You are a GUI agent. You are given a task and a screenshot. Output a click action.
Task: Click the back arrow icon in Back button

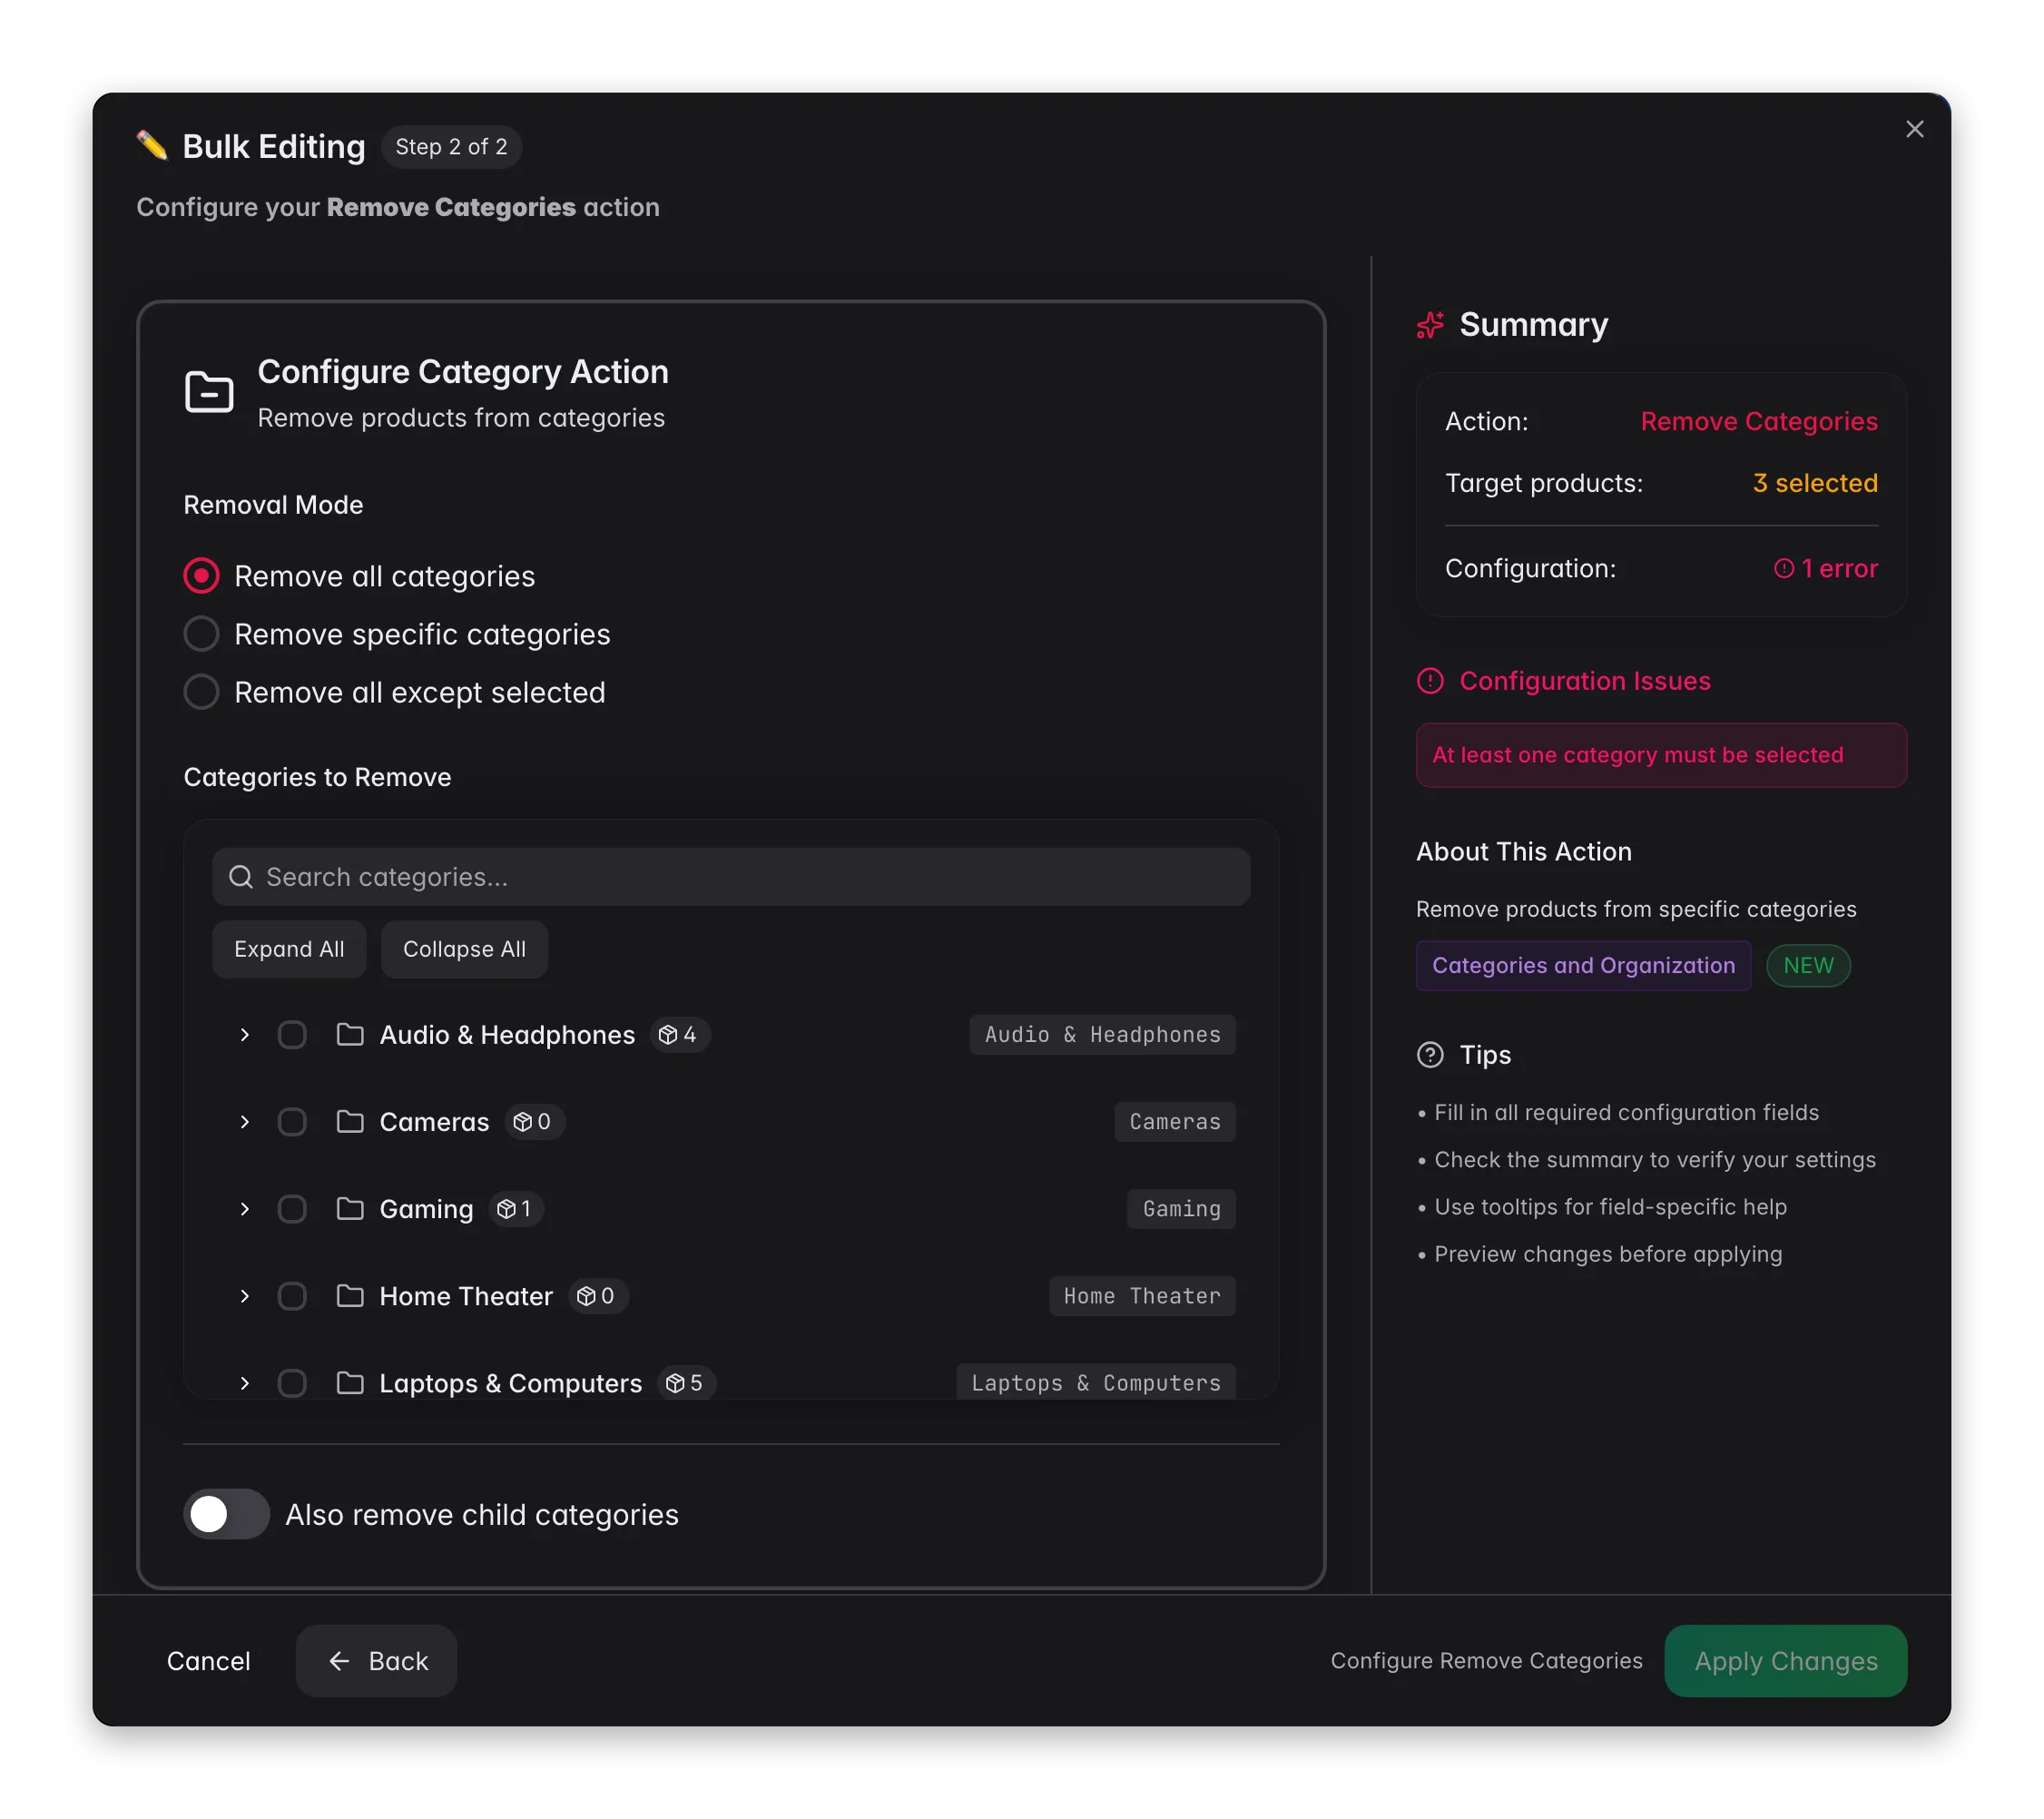[339, 1660]
